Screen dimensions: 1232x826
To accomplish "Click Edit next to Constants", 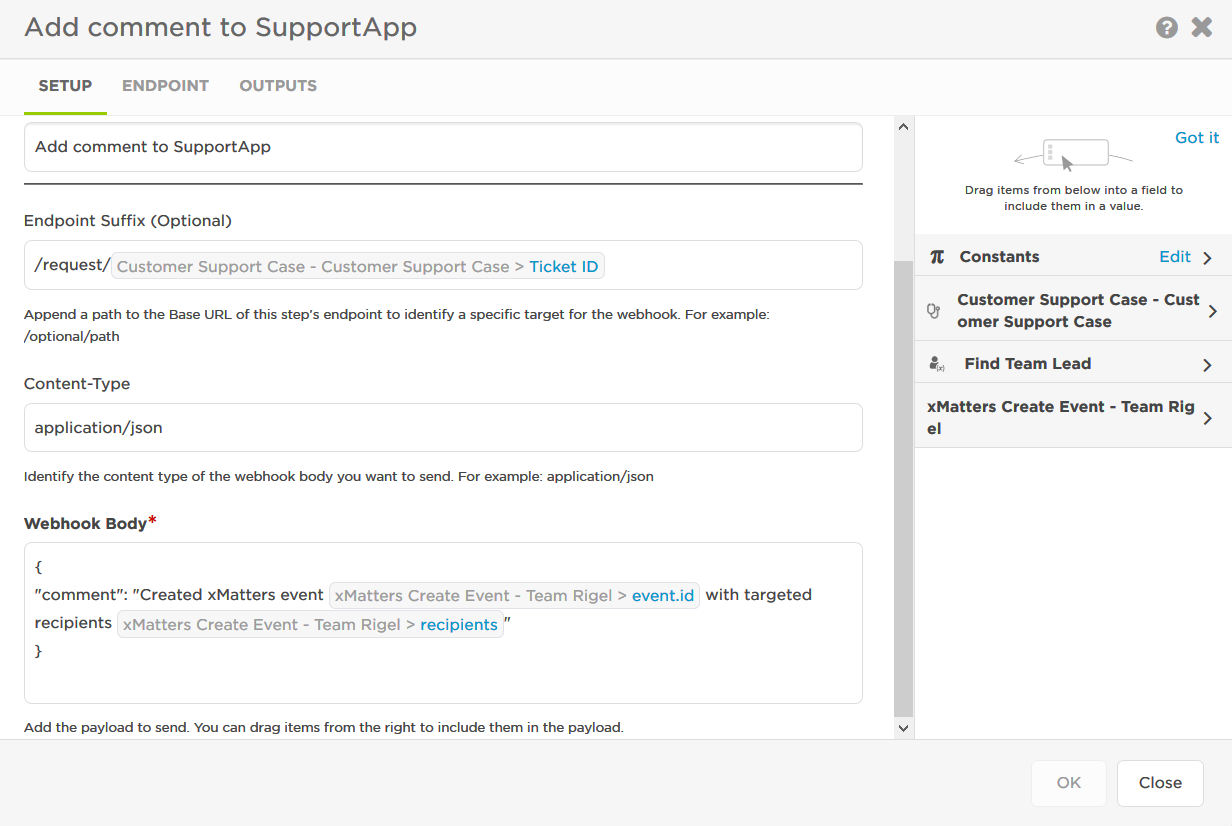I will coord(1175,257).
